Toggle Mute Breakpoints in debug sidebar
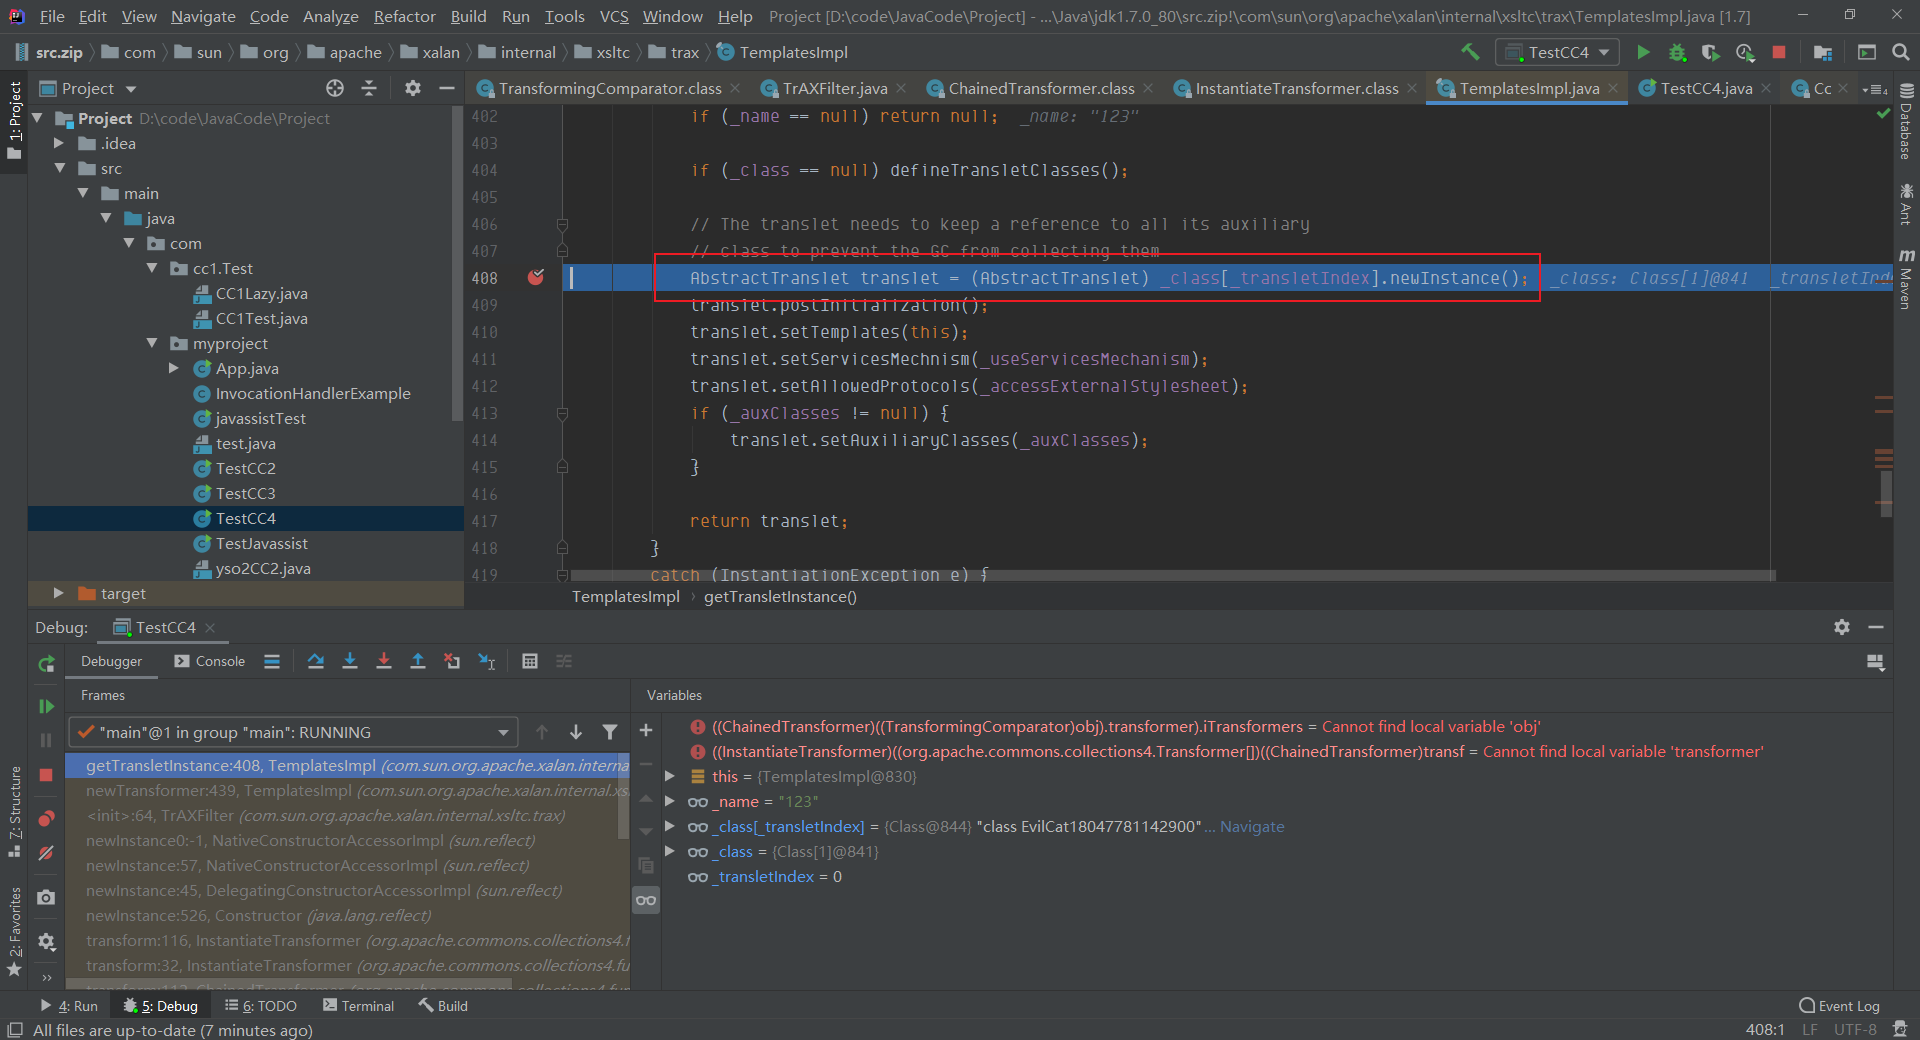The height and width of the screenshot is (1040, 1920). click(x=46, y=853)
